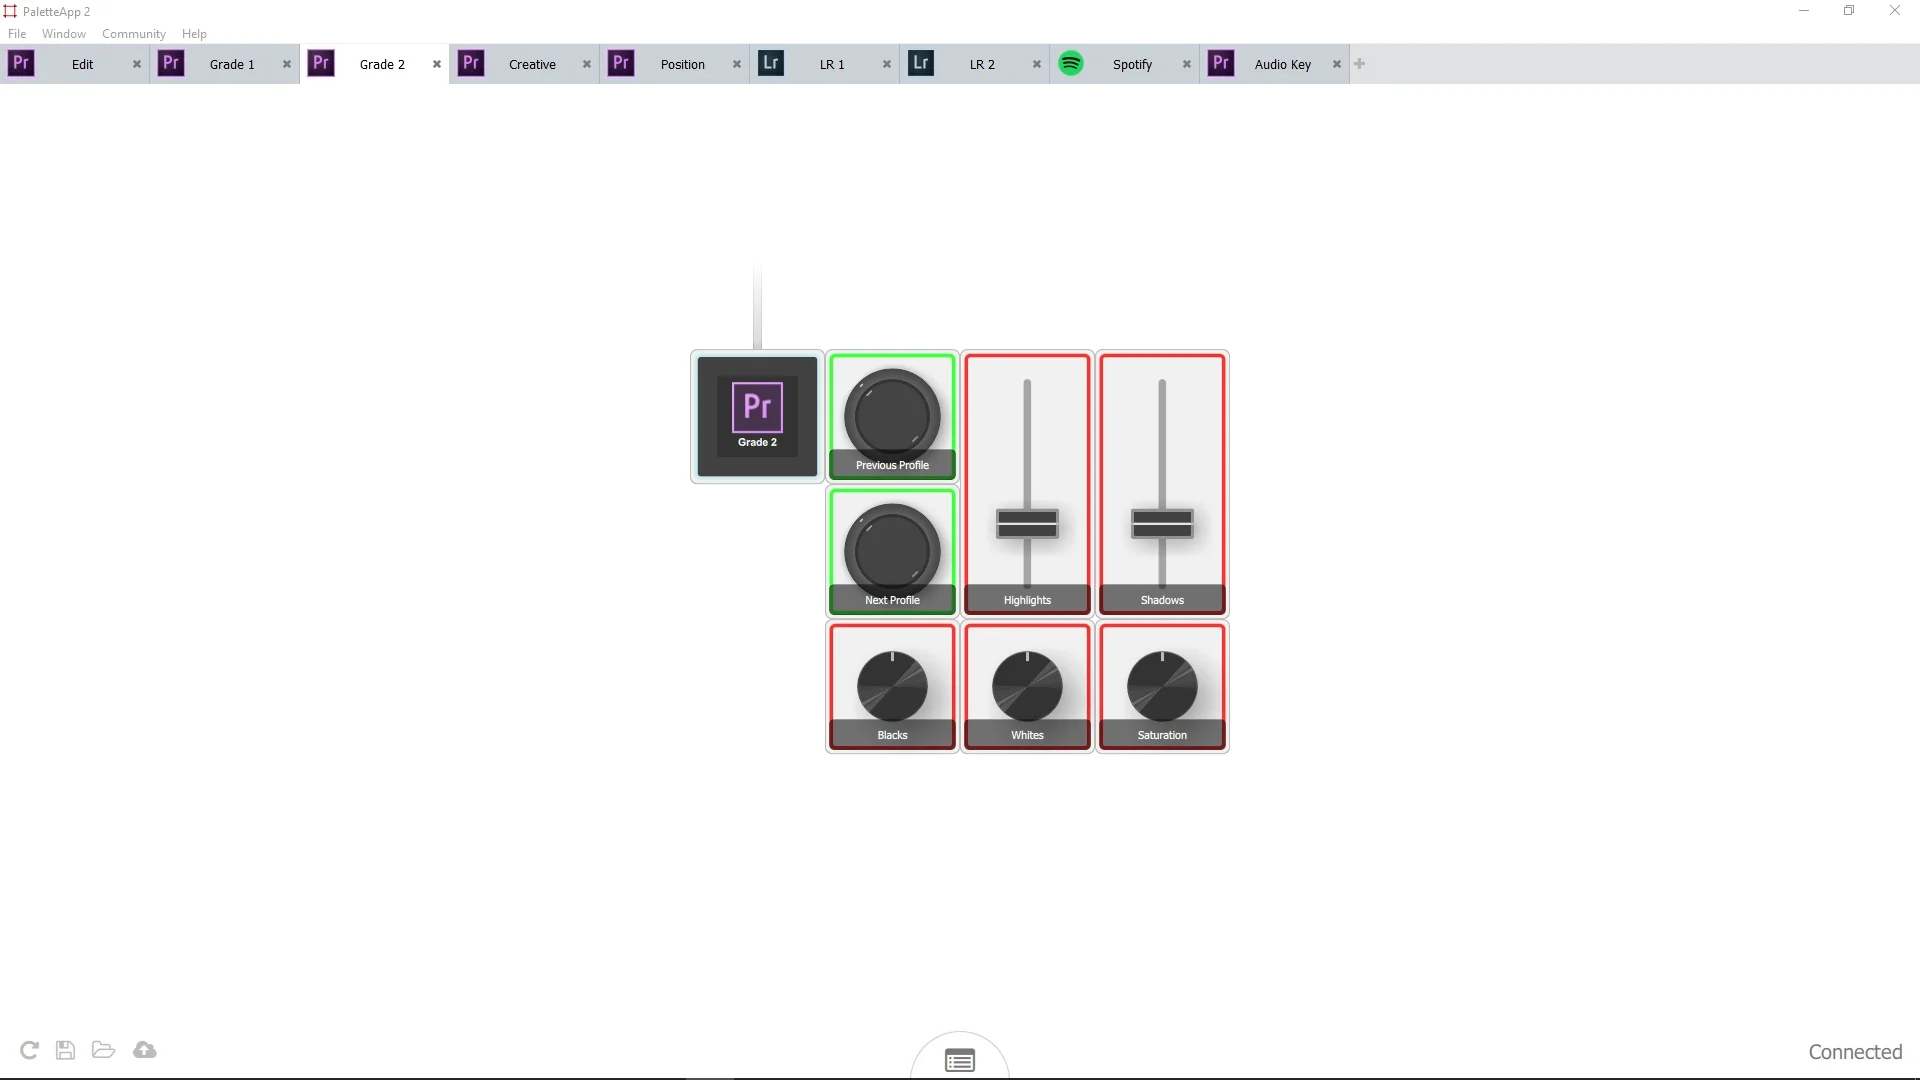The image size is (1920, 1080).
Task: Select the Previous Profile button module
Action: pyautogui.click(x=892, y=416)
